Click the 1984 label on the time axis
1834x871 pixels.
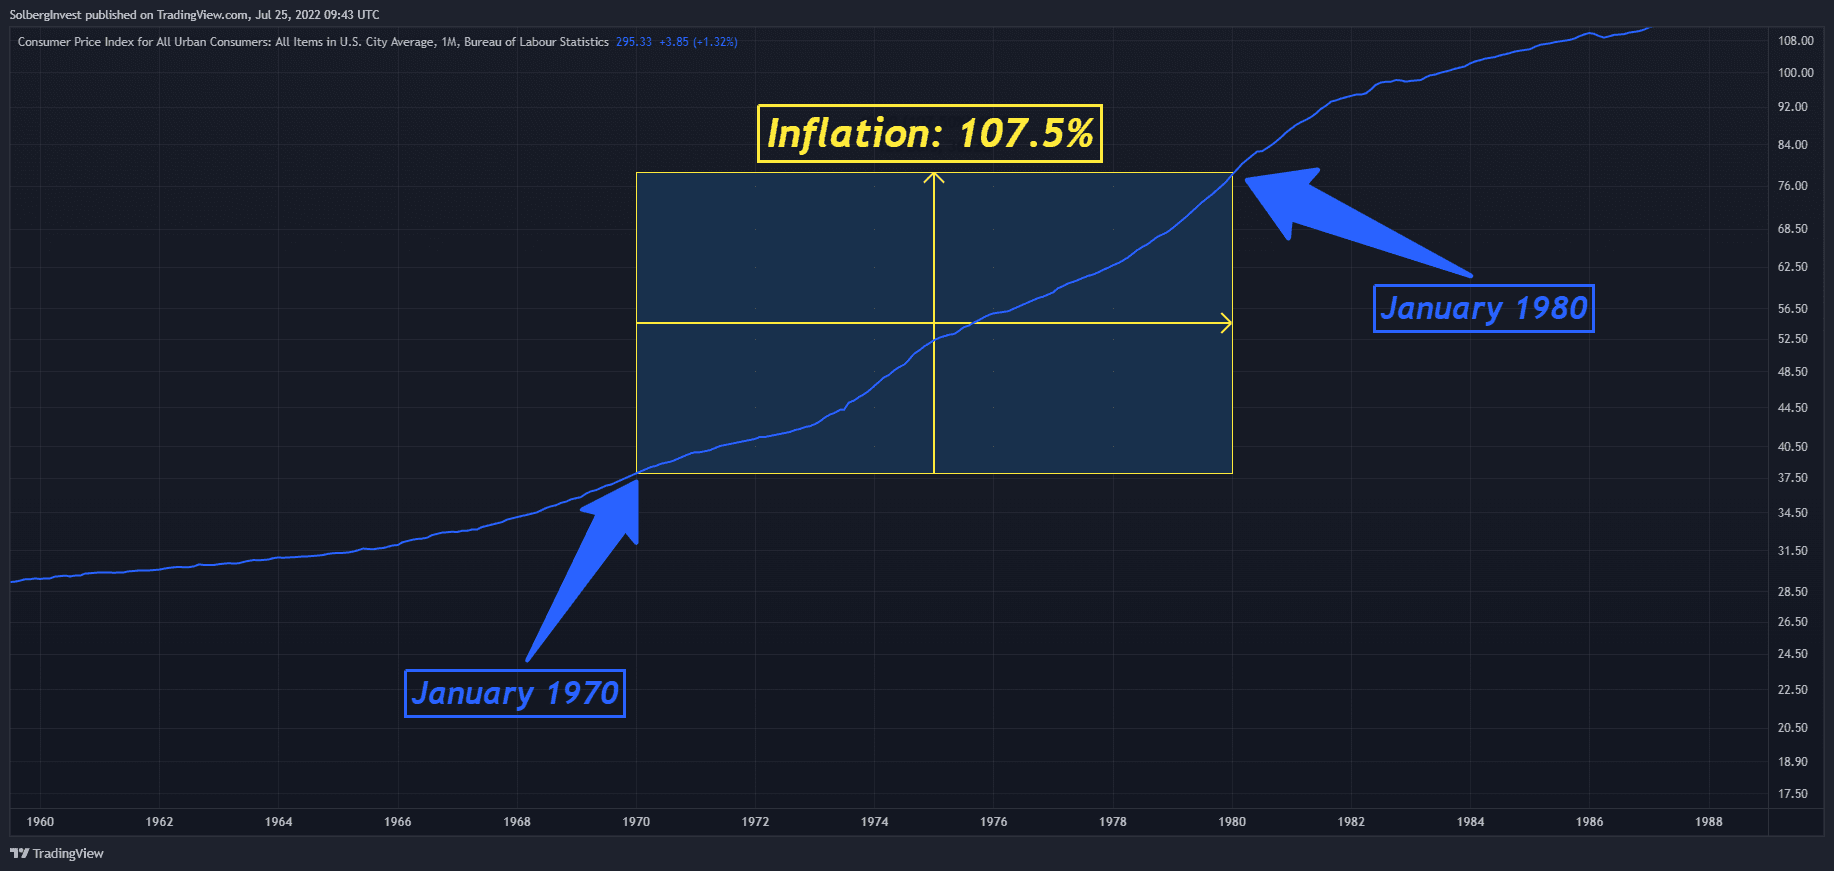click(1471, 822)
